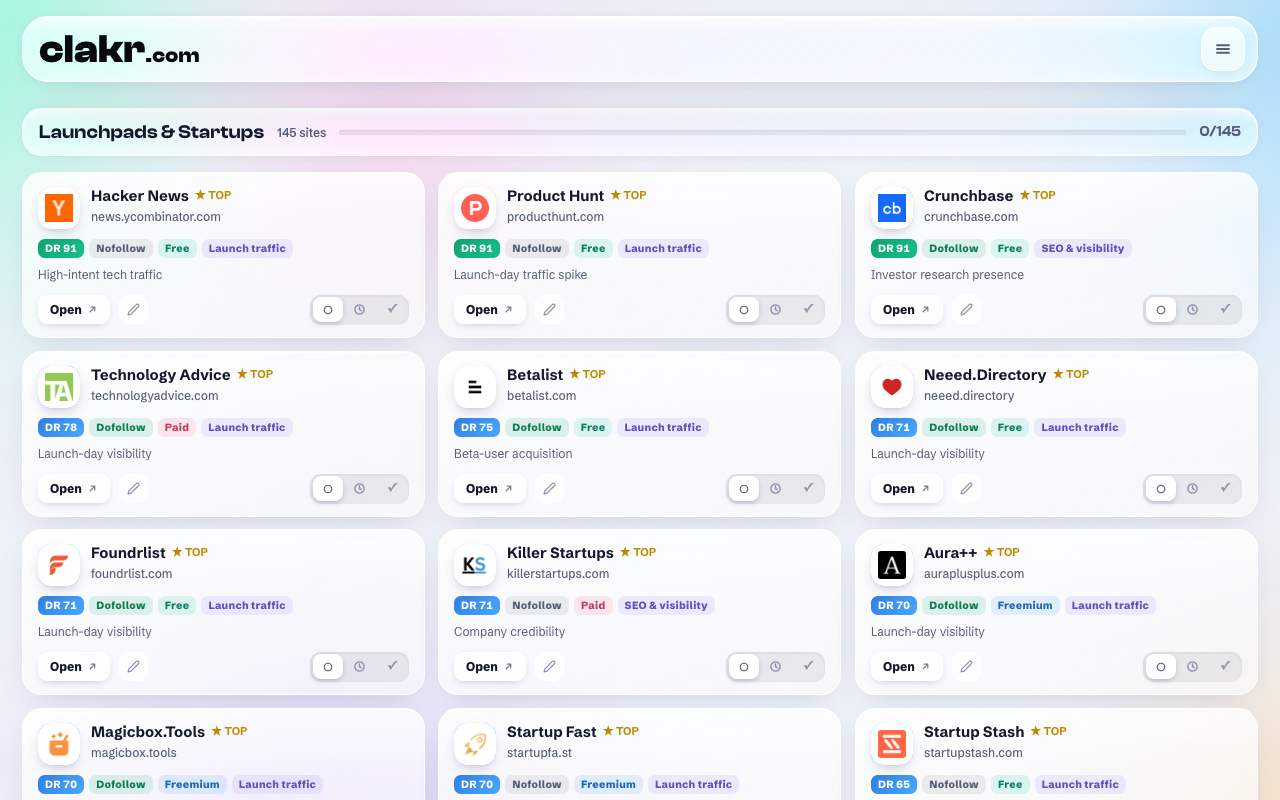Click the Aura++ A logo
Image resolution: width=1280 pixels, height=800 pixels.
coord(892,565)
